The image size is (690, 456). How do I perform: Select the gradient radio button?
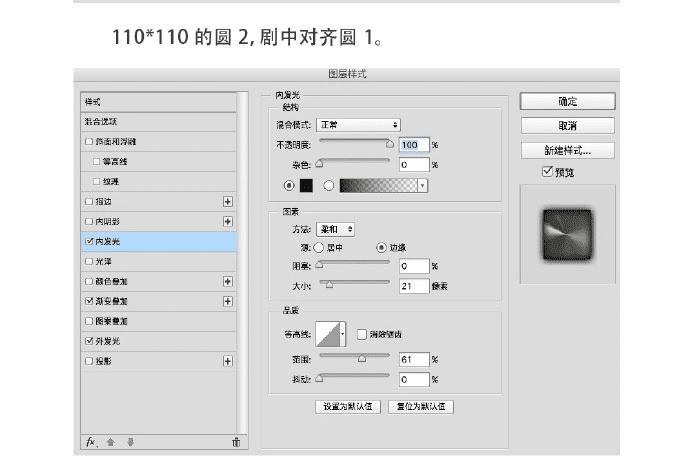328,186
